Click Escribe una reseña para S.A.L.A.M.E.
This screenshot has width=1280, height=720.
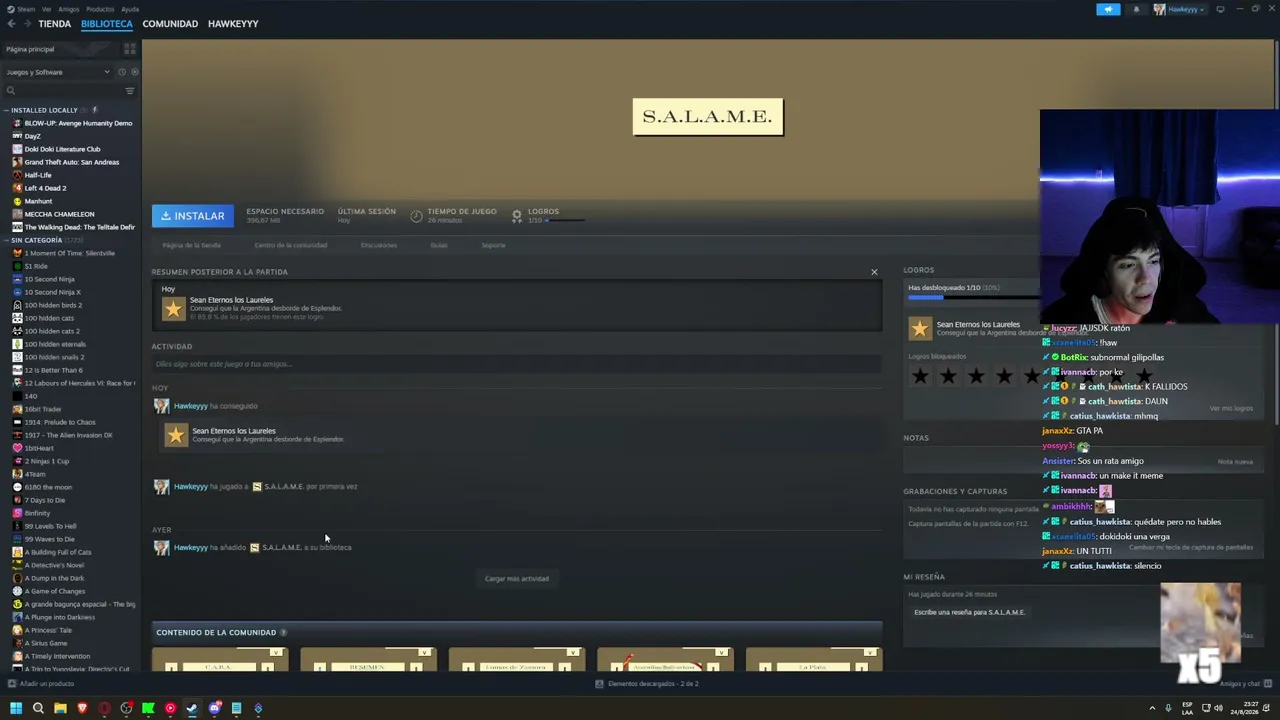pyautogui.click(x=969, y=612)
